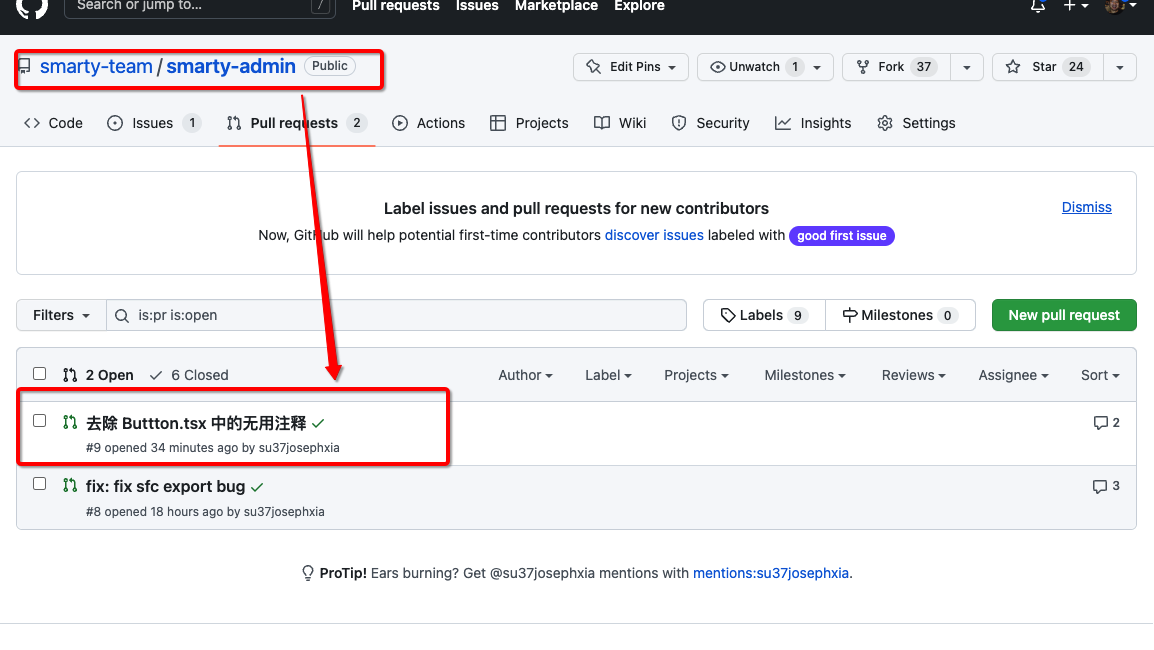1154x650 pixels.
Task: Click the GitHub logo icon
Action: tap(32, 6)
